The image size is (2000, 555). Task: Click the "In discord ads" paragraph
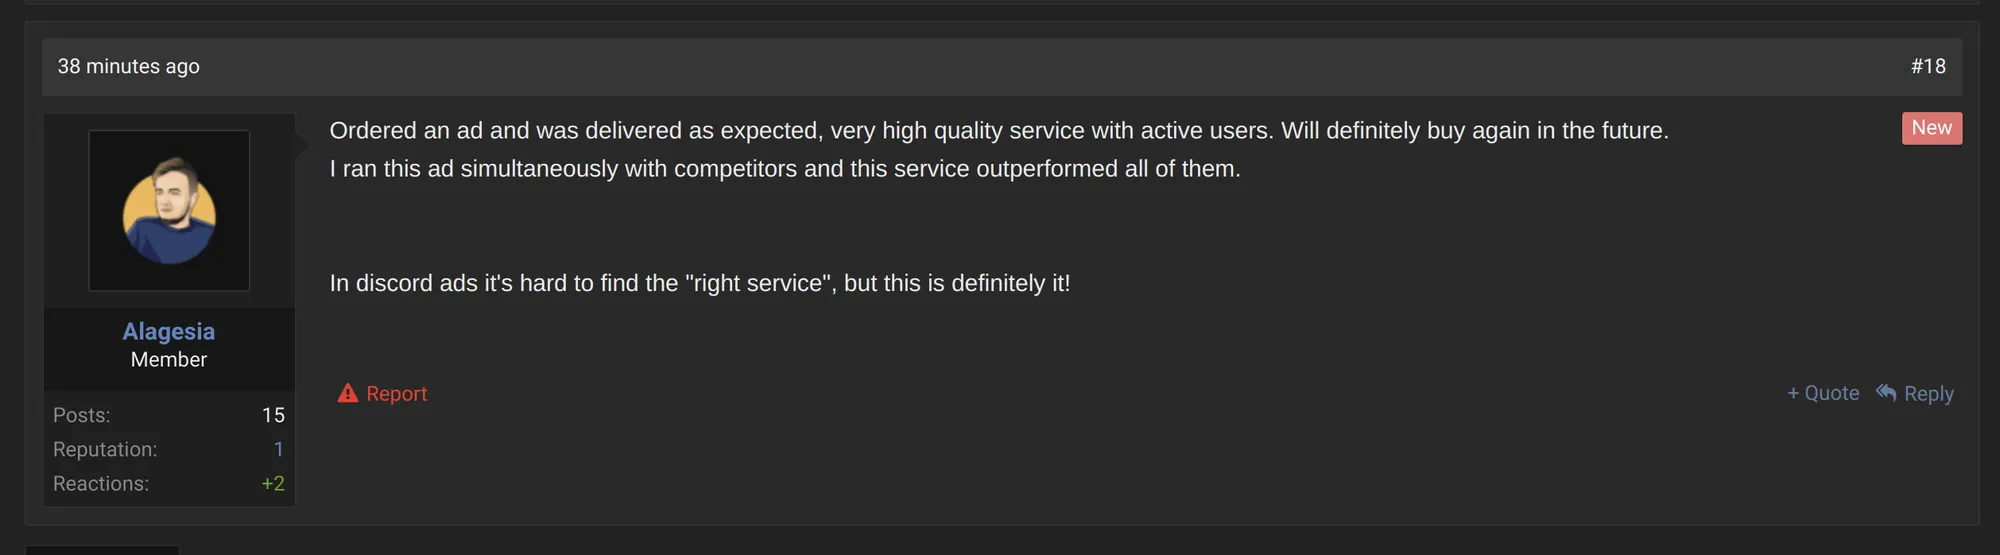699,283
